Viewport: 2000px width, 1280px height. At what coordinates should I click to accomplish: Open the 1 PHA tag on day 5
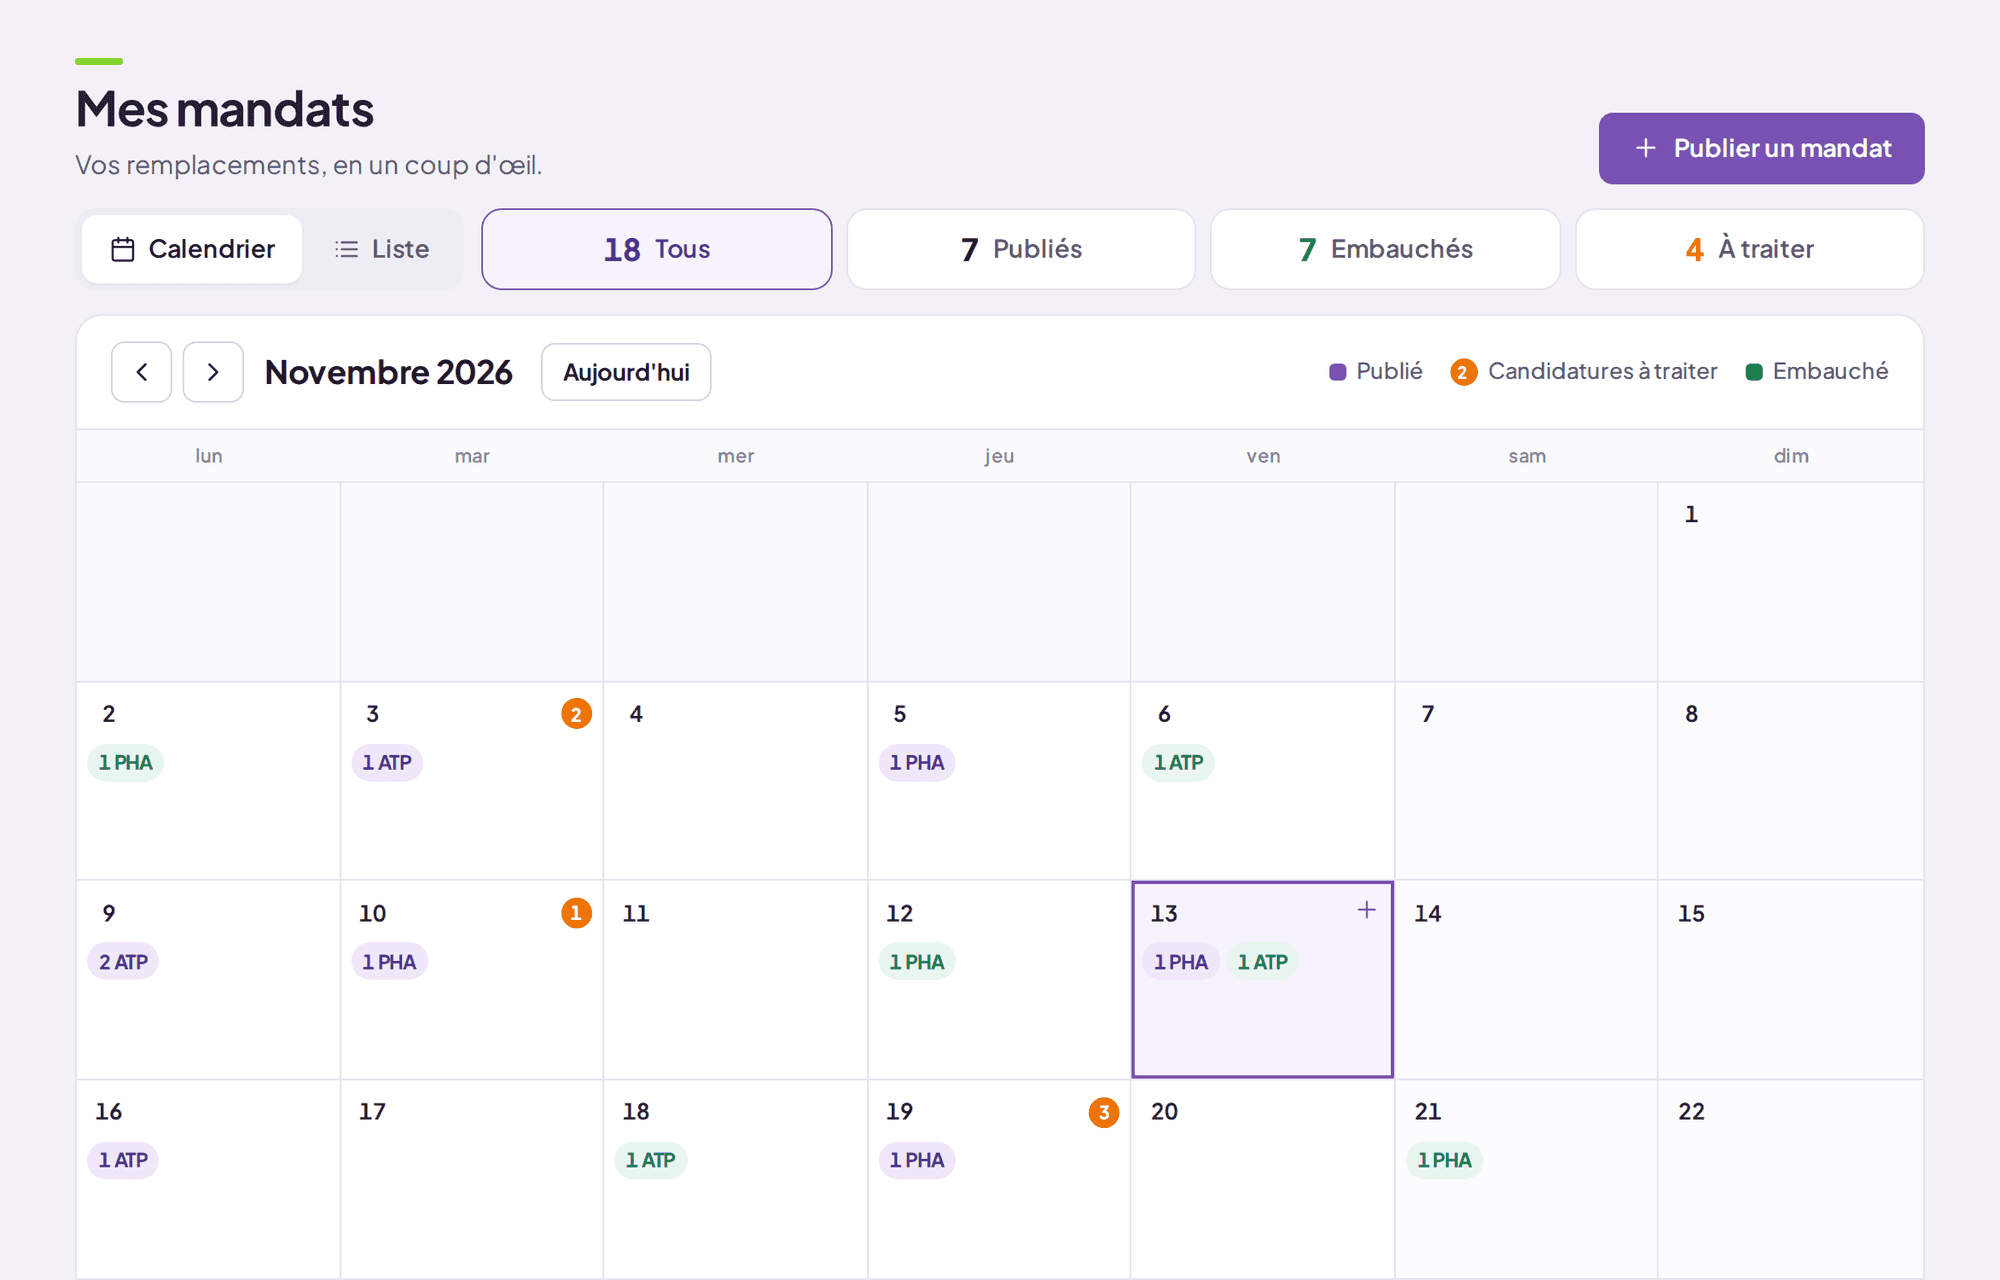pyautogui.click(x=917, y=763)
